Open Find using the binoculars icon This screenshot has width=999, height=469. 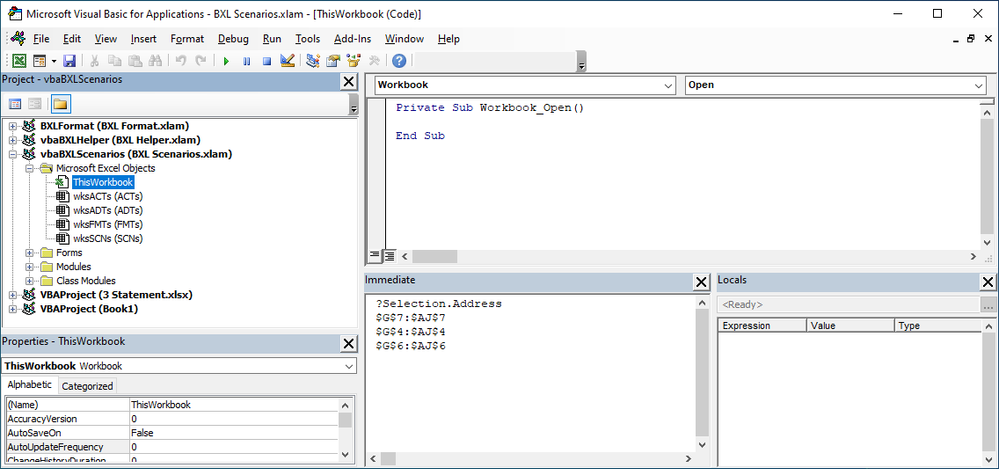click(154, 61)
